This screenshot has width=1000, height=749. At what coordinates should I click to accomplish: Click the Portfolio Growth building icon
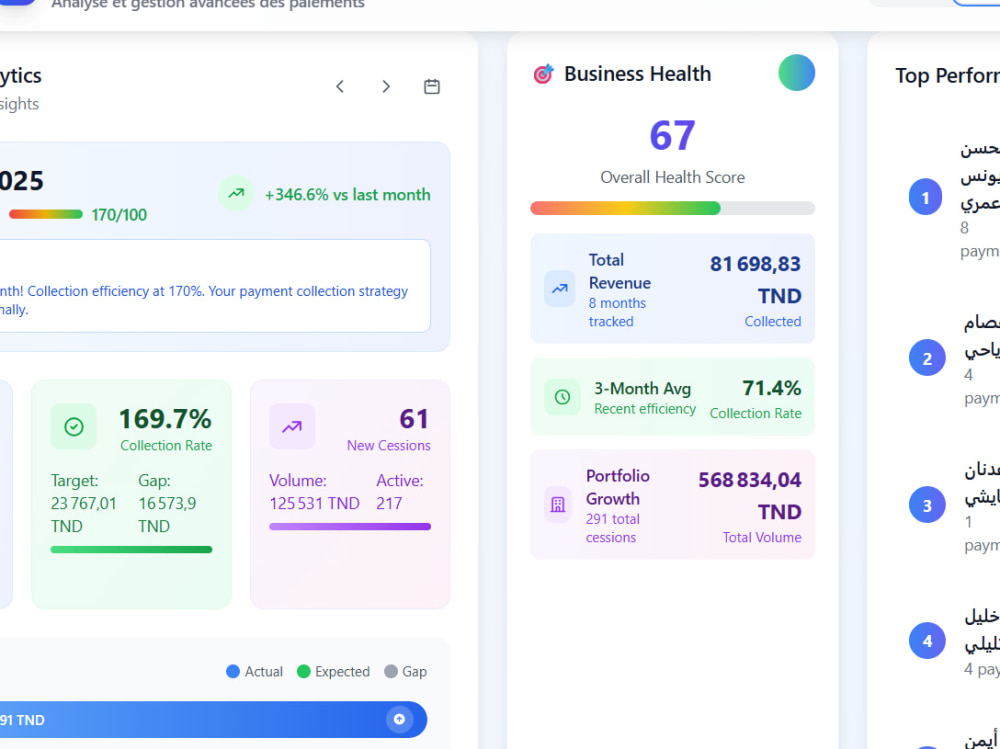click(558, 505)
